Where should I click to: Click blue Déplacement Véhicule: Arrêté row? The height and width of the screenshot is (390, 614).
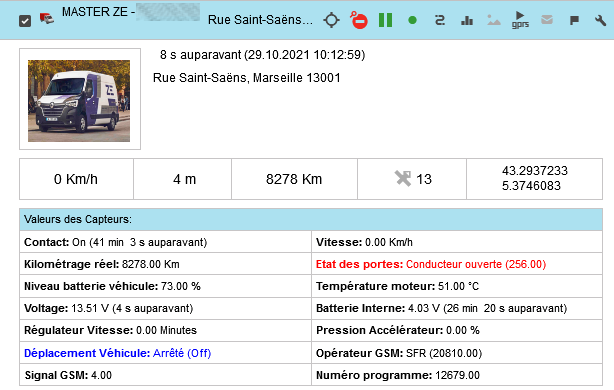[x=165, y=353]
